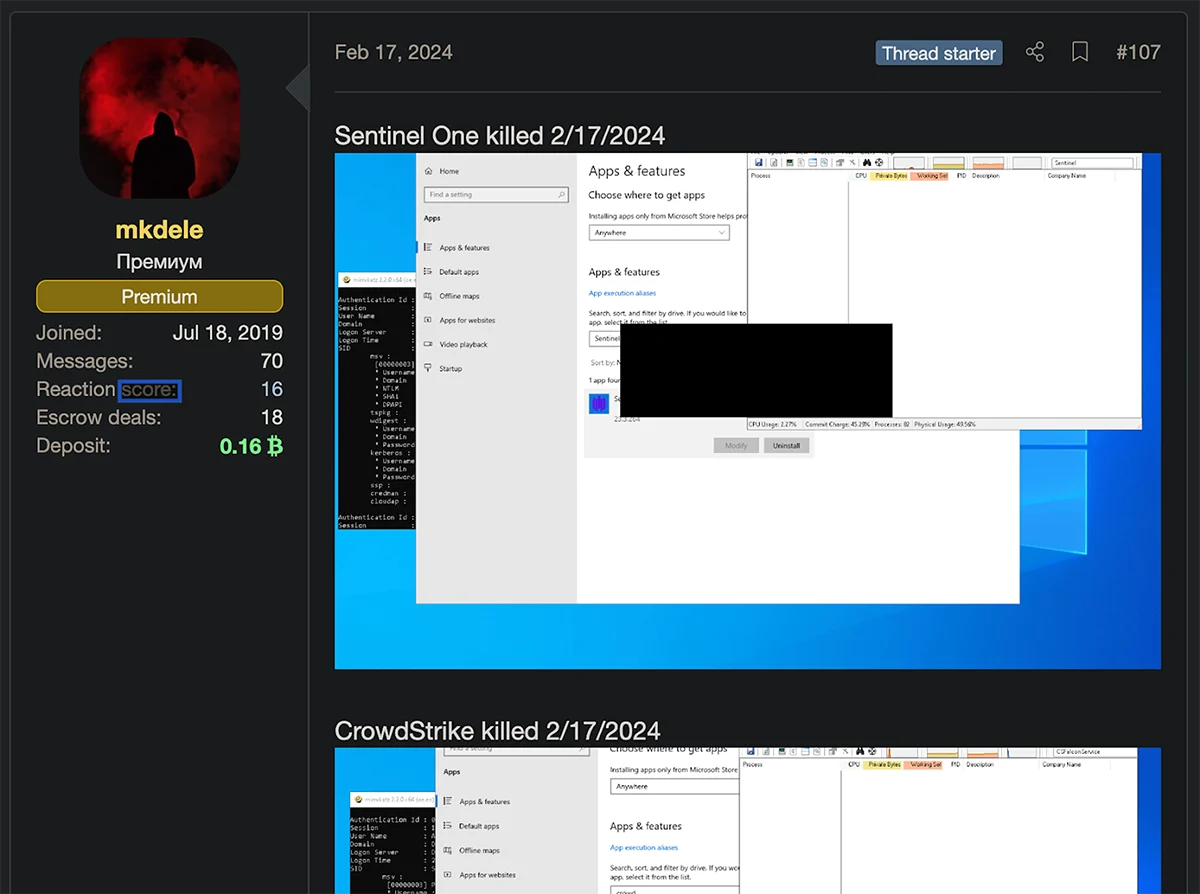Click the message count 70

pos(271,361)
